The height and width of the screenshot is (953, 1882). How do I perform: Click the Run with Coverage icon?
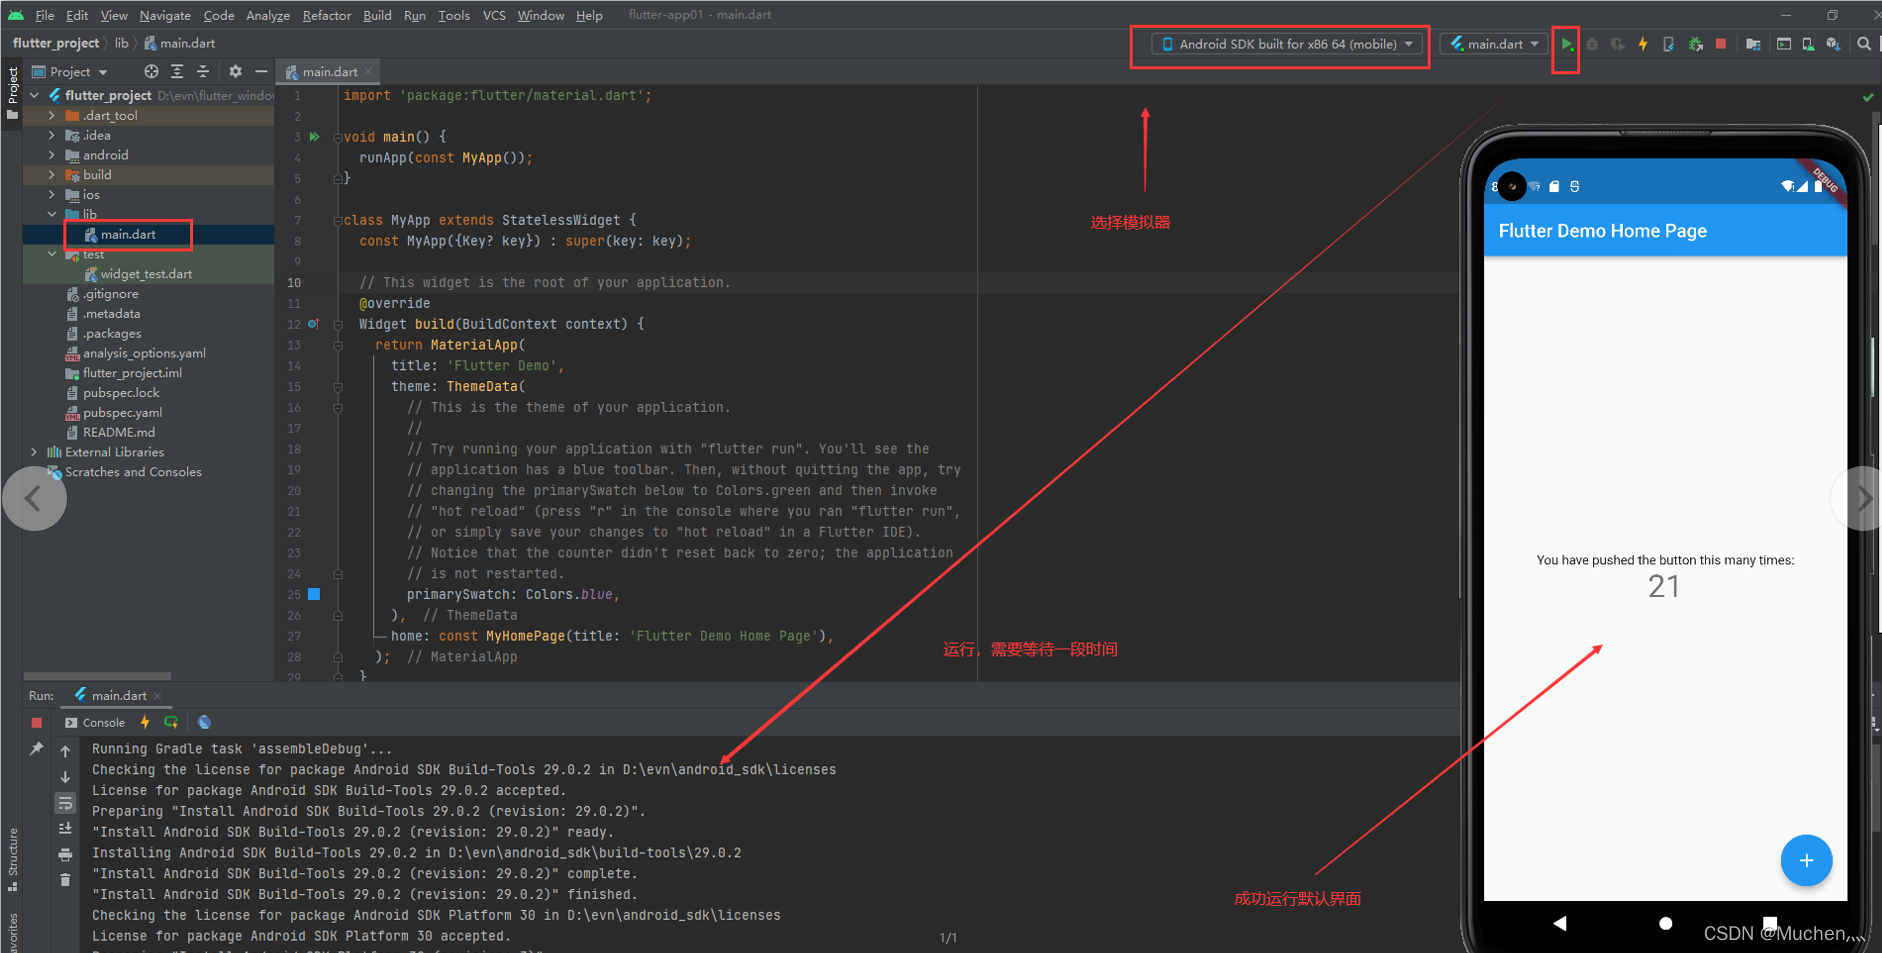click(1617, 45)
